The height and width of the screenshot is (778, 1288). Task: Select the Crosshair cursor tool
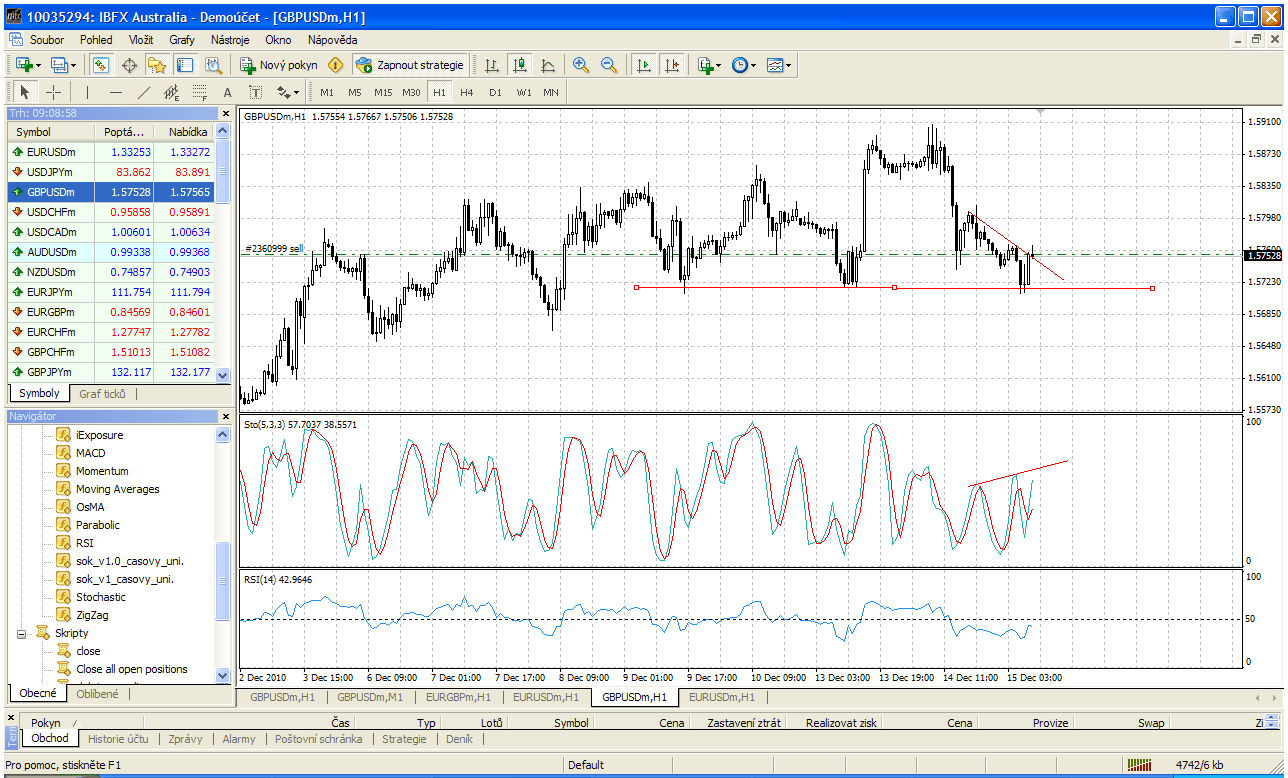coord(54,92)
